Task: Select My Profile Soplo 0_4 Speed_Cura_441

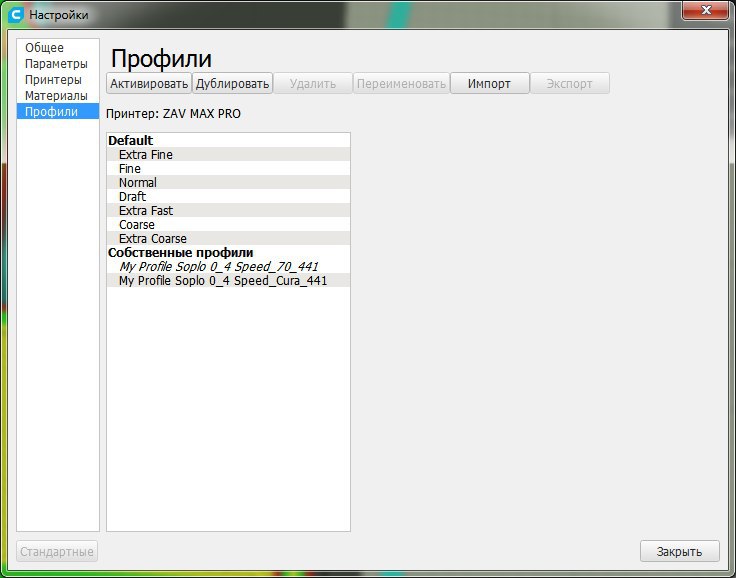Action: click(228, 281)
